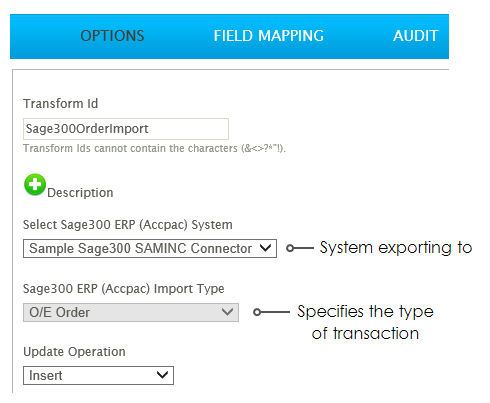Click the Sage300 ERP (Accpac) Import Type label
The image size is (490, 403).
124,289
